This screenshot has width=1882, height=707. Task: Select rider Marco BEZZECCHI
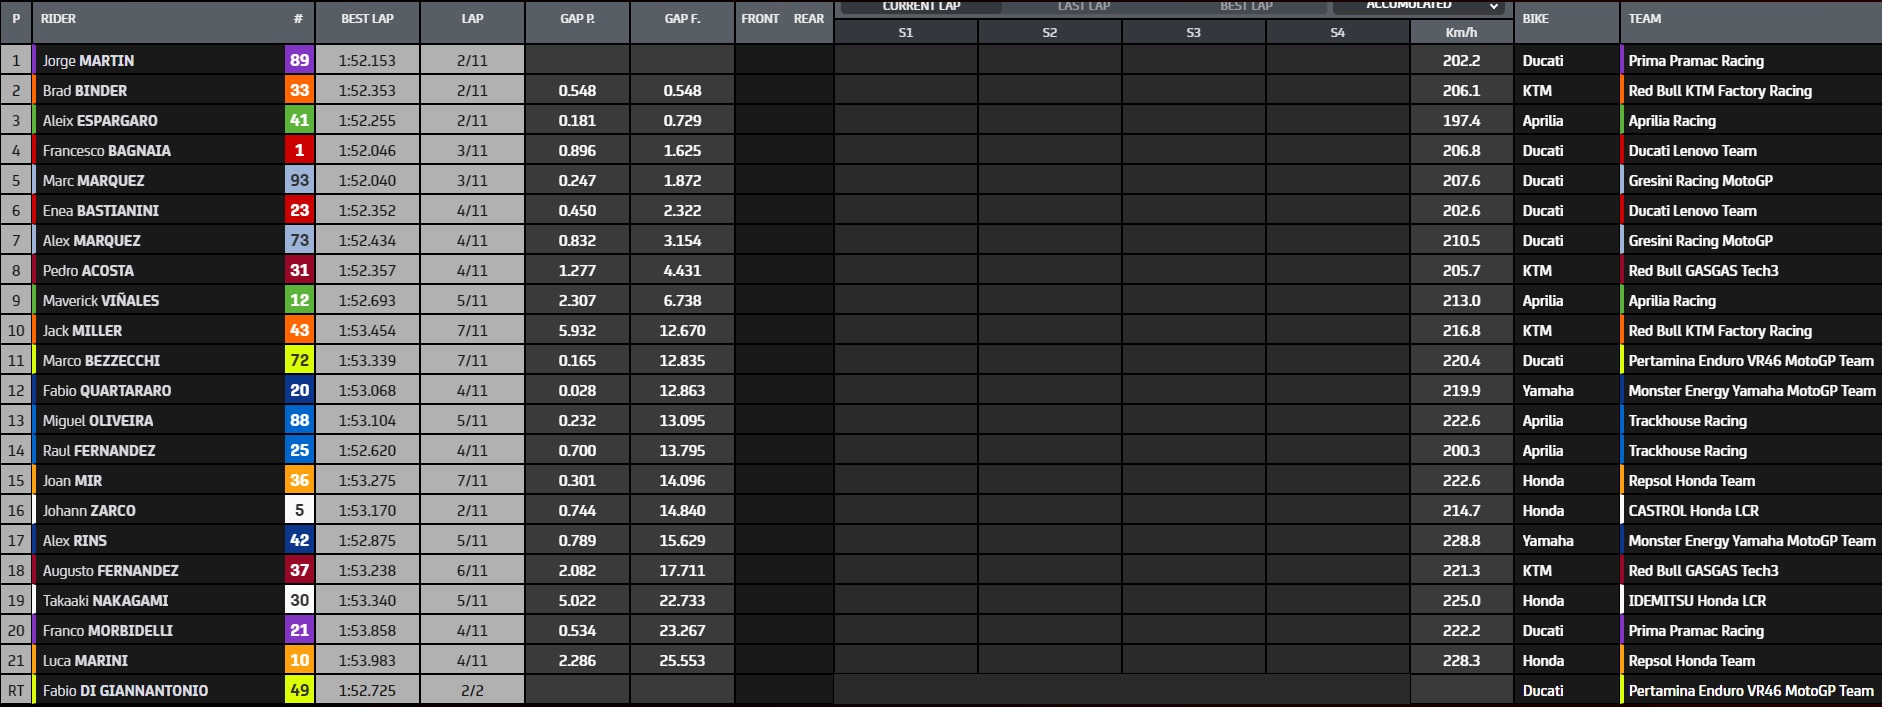point(101,361)
